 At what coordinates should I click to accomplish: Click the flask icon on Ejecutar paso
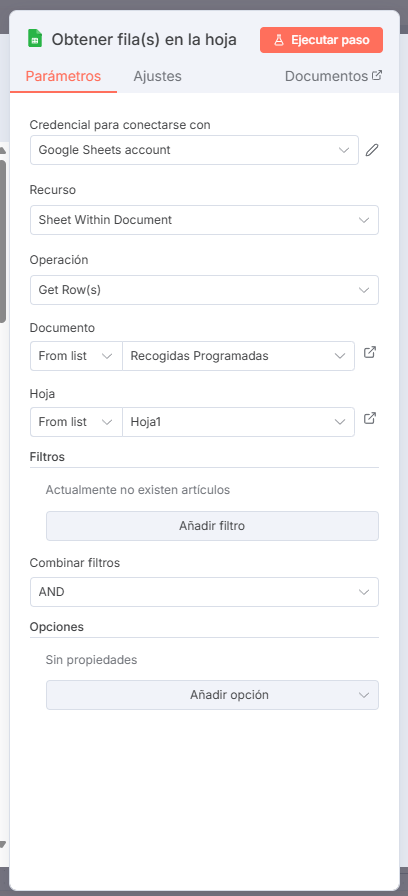coord(279,41)
